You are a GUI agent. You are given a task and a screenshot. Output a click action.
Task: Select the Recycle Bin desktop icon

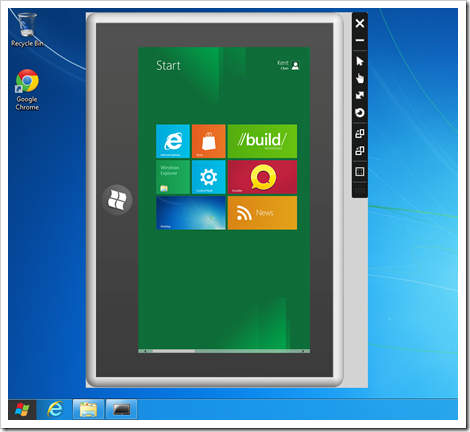pos(27,29)
